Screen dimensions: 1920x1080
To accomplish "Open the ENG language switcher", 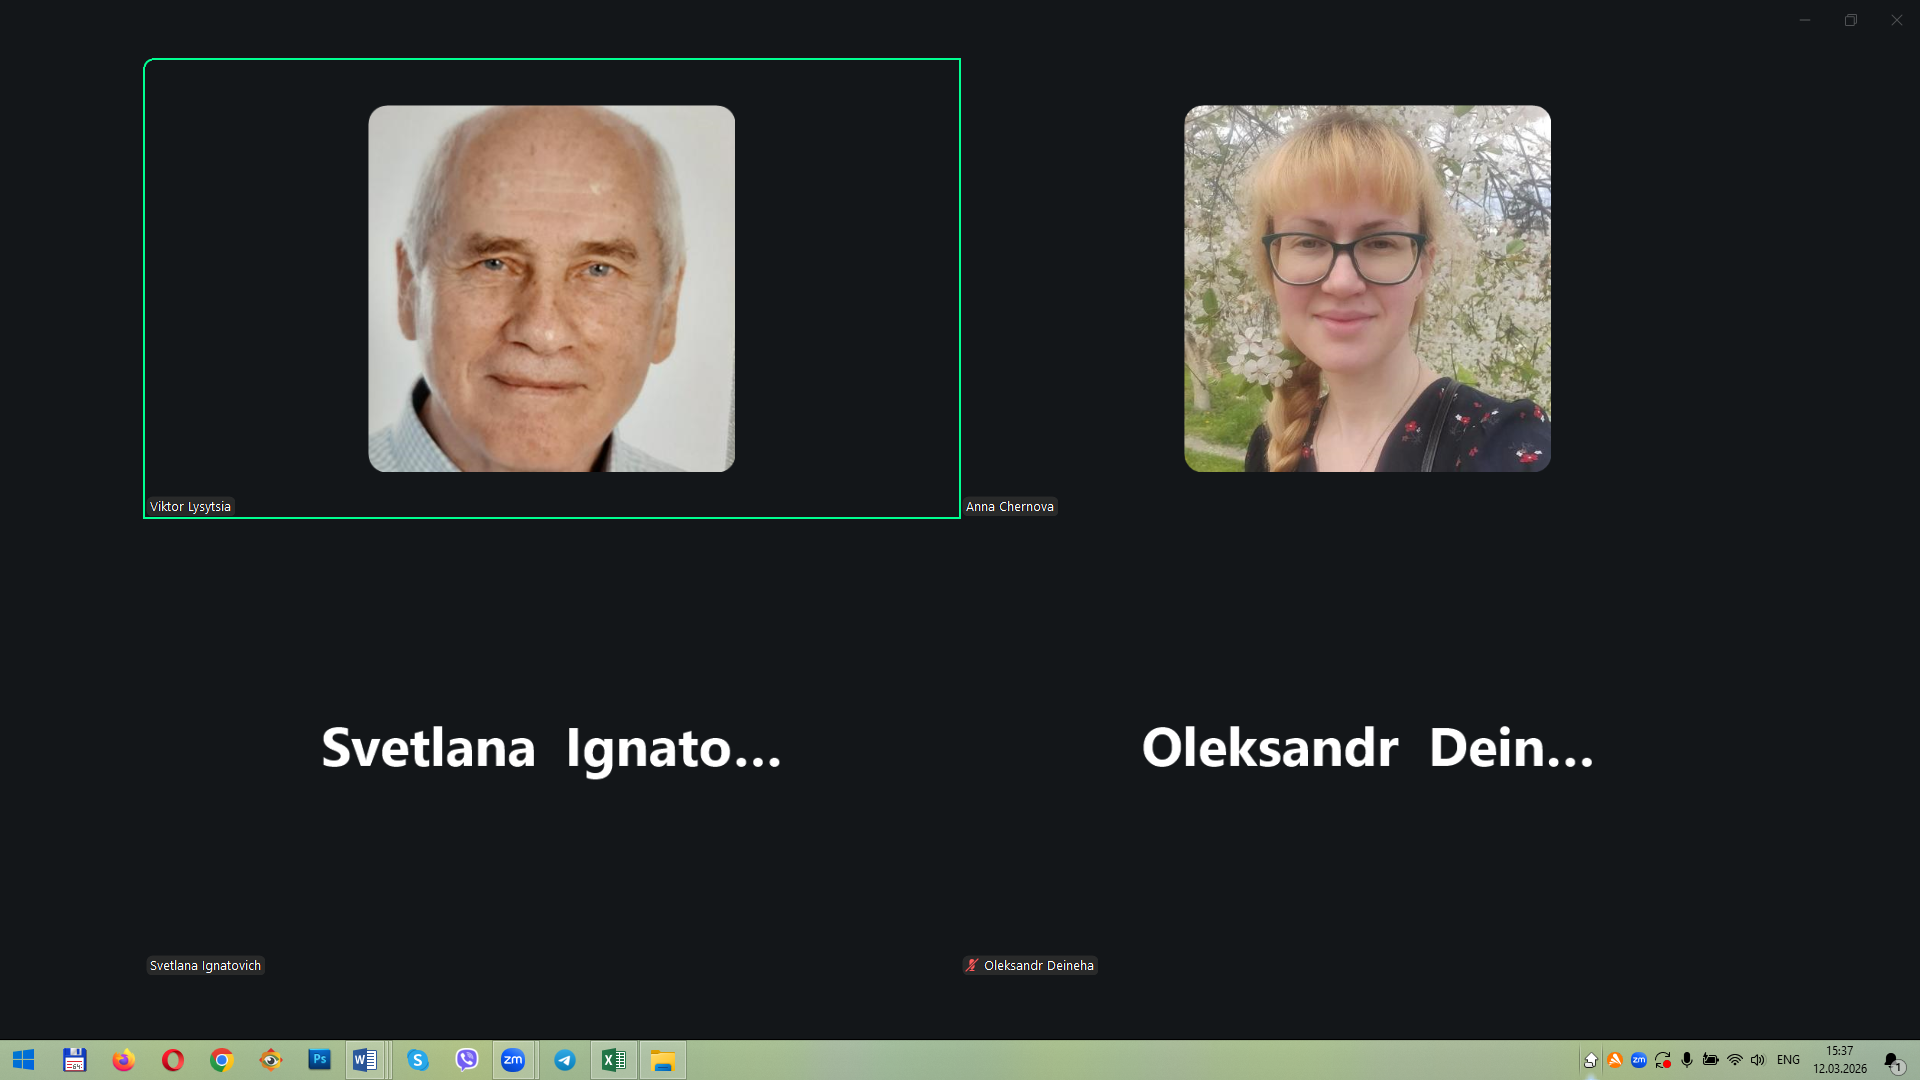I will [x=1788, y=1060].
